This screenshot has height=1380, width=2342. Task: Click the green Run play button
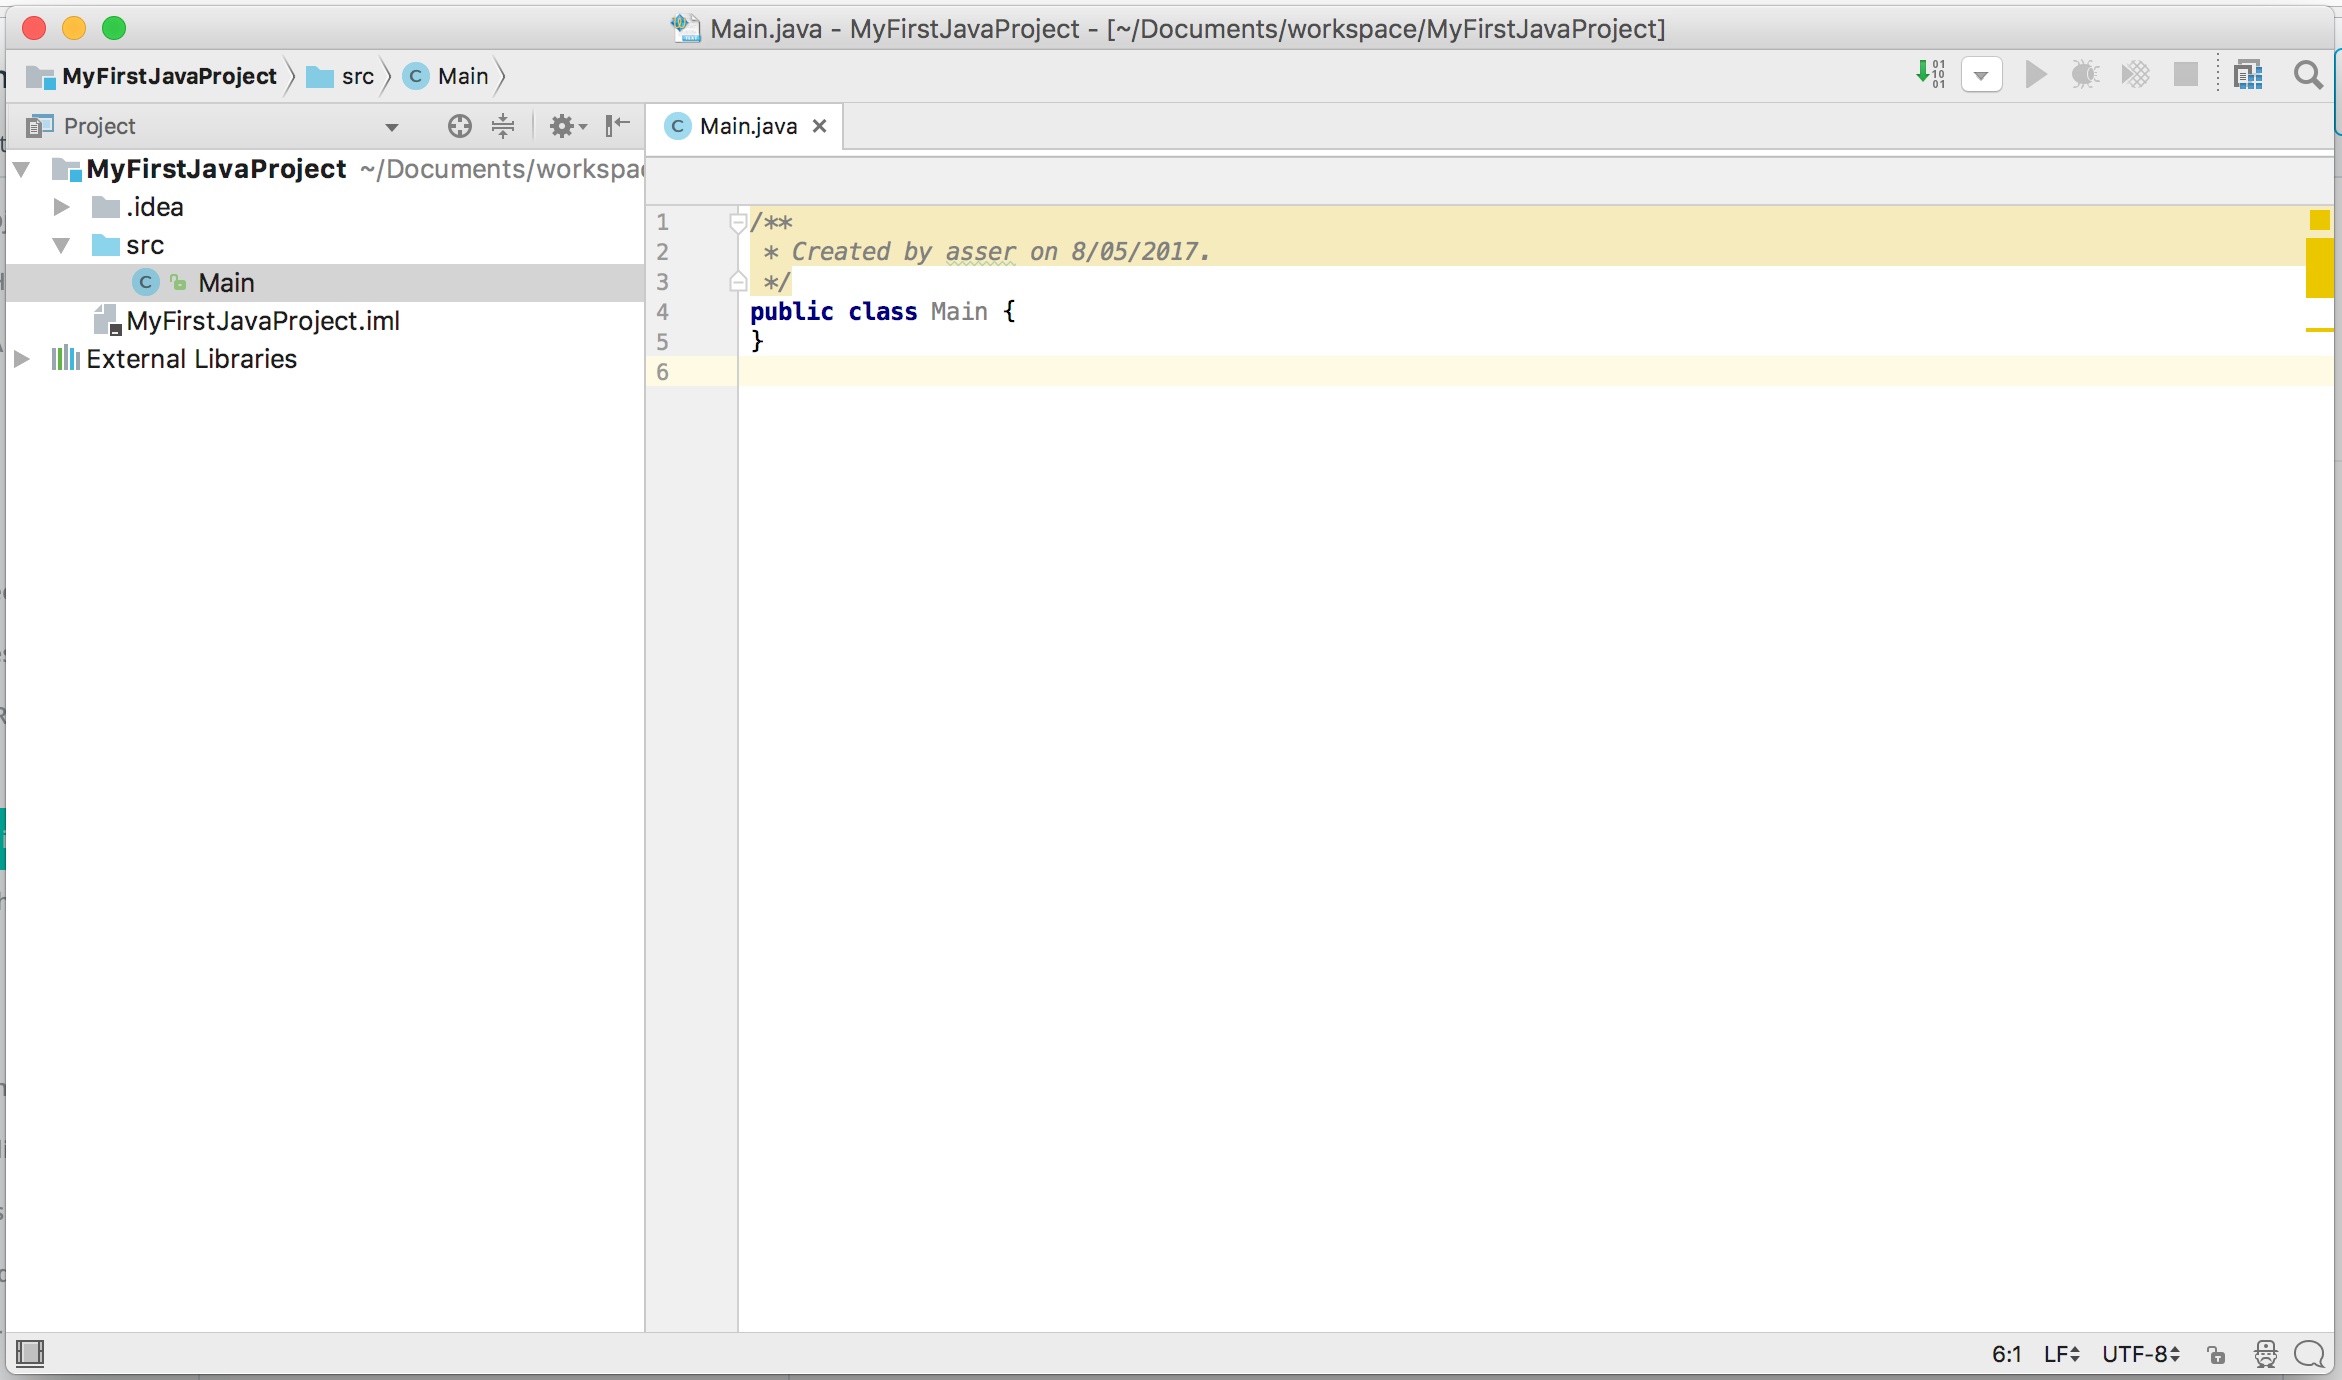2035,75
